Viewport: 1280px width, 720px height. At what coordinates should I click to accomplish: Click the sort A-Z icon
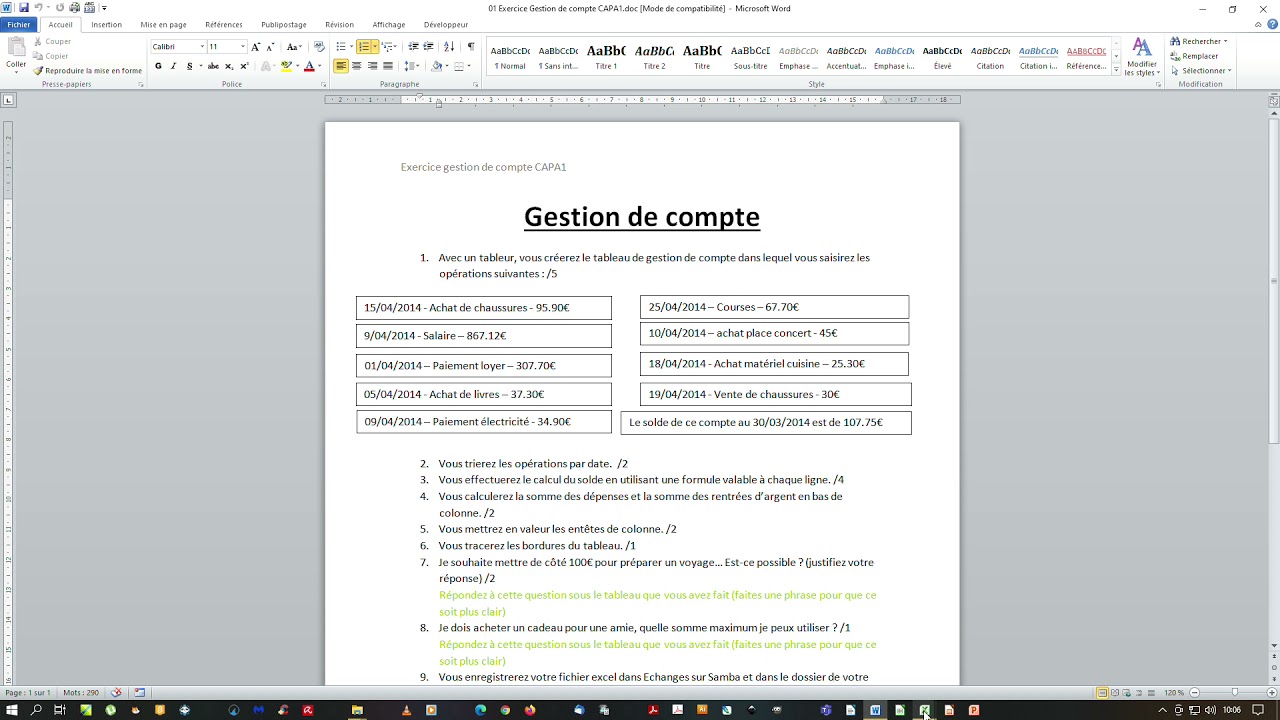pos(448,47)
